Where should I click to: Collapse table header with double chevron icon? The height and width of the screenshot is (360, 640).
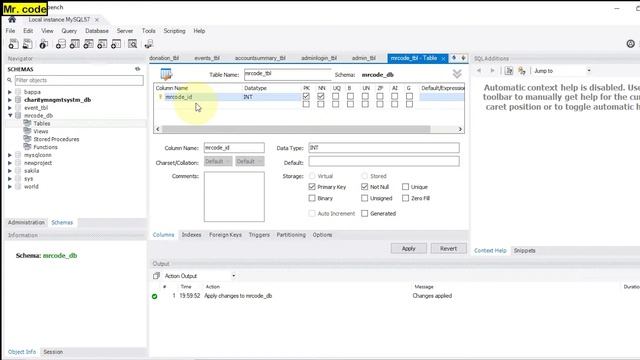tap(457, 74)
